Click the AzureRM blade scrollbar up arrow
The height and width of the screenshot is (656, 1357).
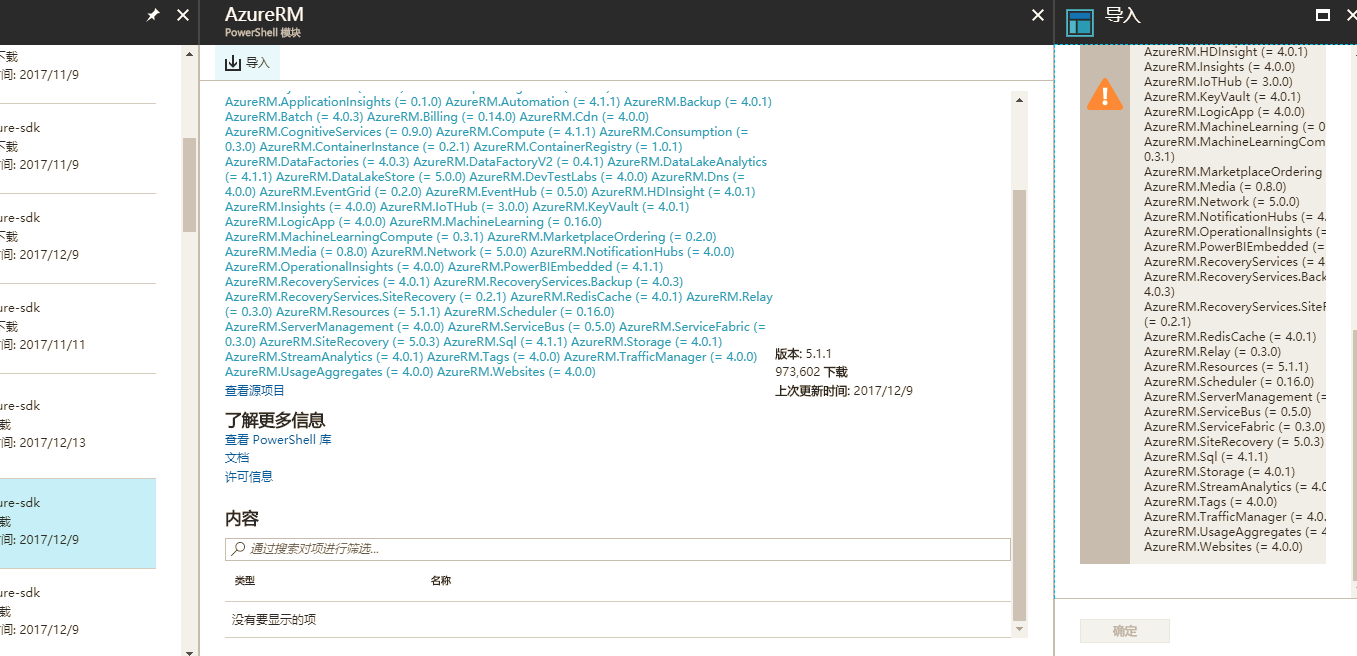(x=1019, y=100)
